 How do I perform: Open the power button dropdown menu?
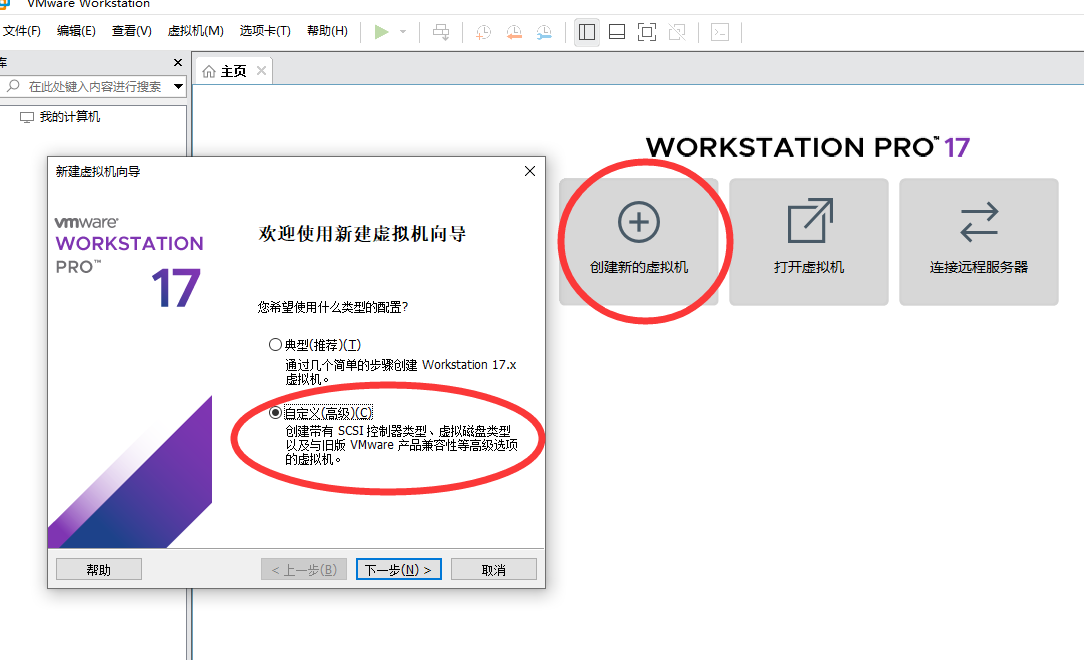[403, 31]
